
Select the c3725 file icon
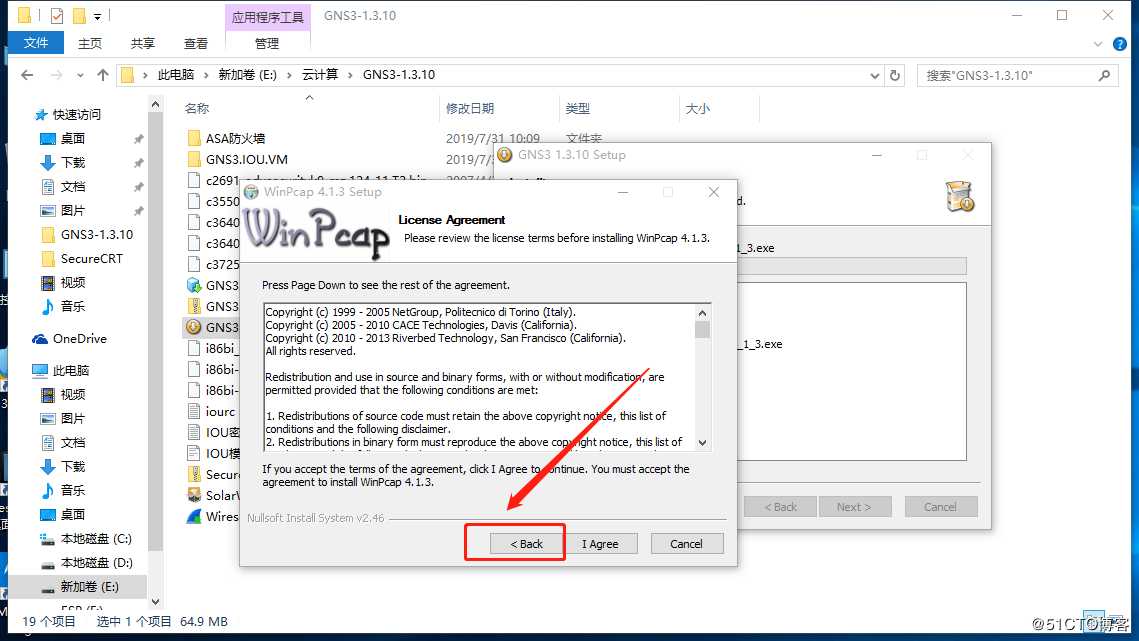click(x=194, y=265)
